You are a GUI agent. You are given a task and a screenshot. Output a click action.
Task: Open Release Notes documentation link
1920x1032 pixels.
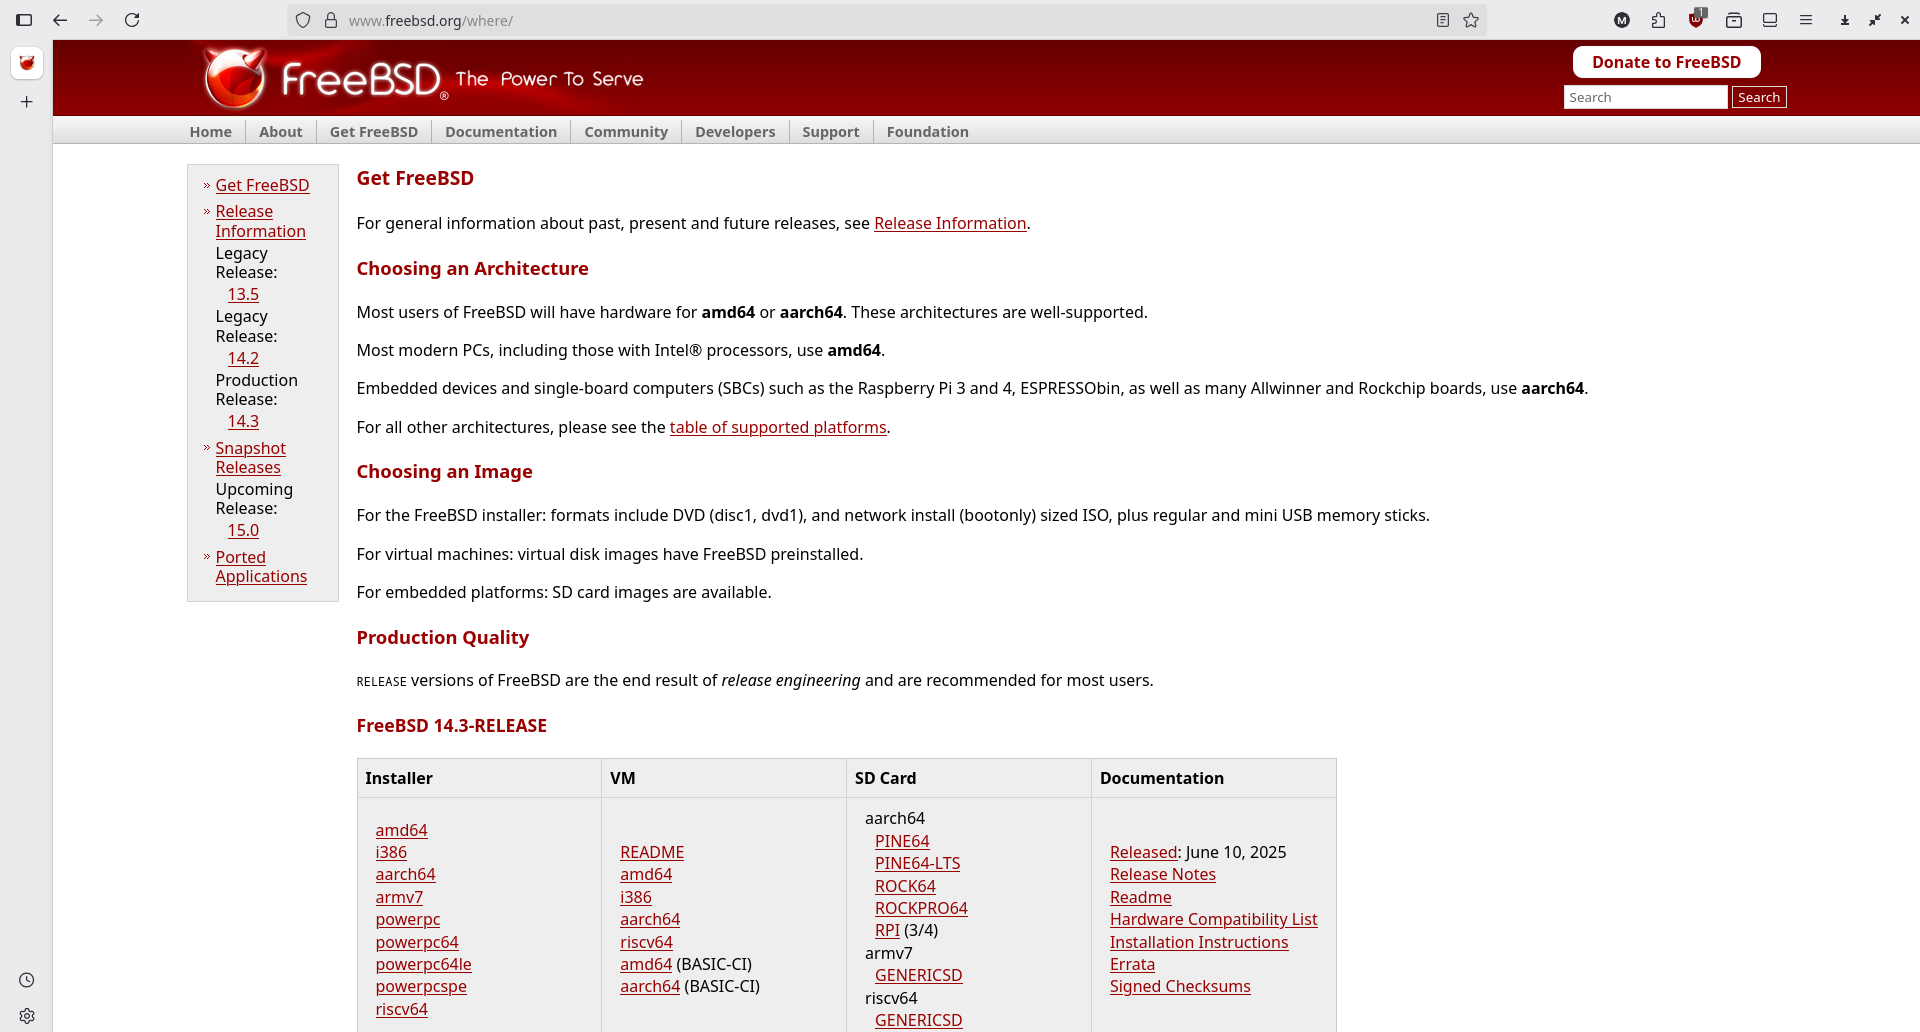[1162, 874]
